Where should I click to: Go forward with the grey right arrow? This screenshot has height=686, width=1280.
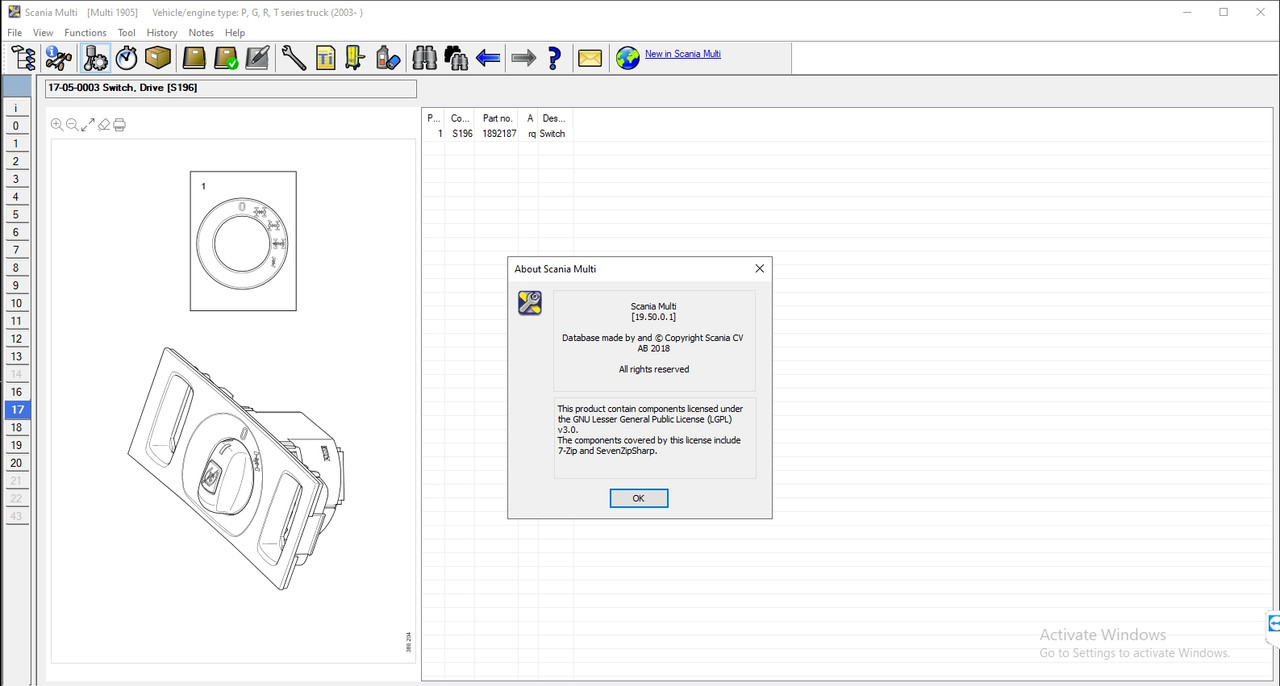pyautogui.click(x=523, y=58)
